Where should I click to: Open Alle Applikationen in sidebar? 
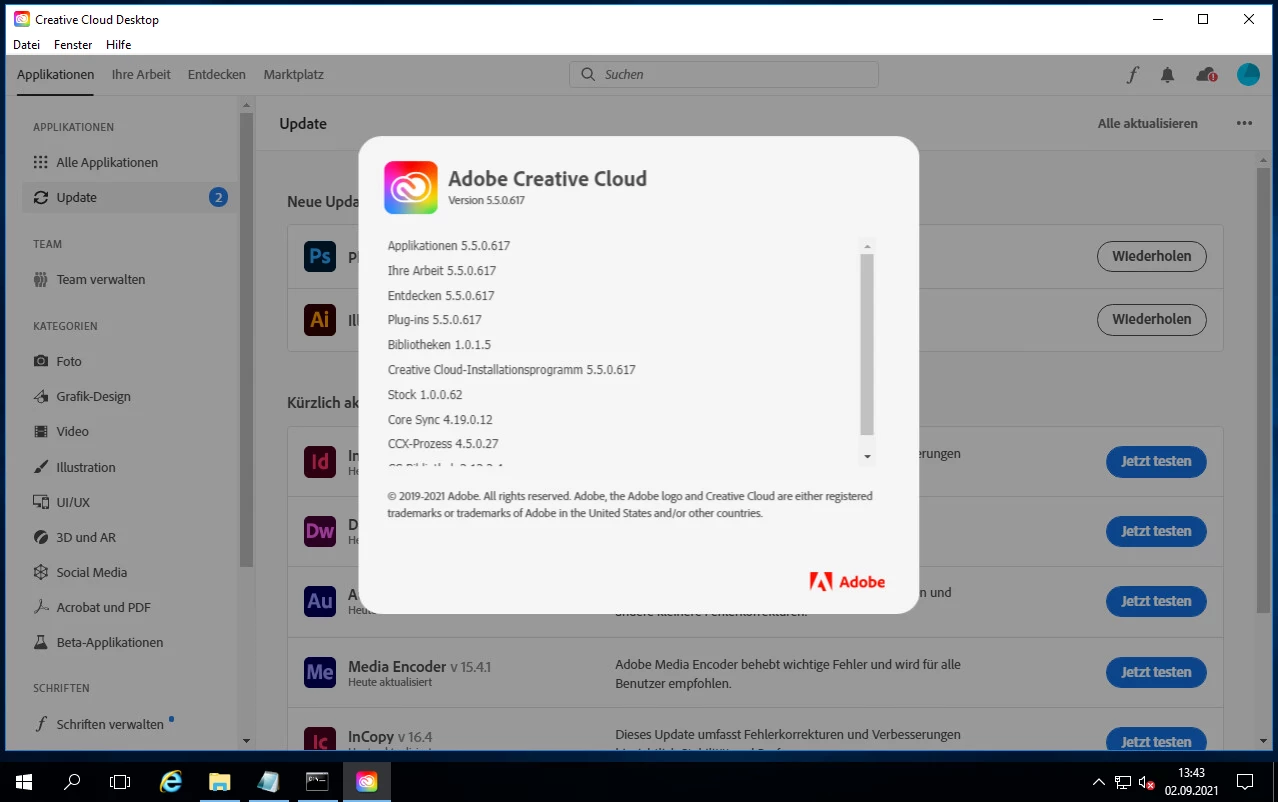[x=128, y=162]
